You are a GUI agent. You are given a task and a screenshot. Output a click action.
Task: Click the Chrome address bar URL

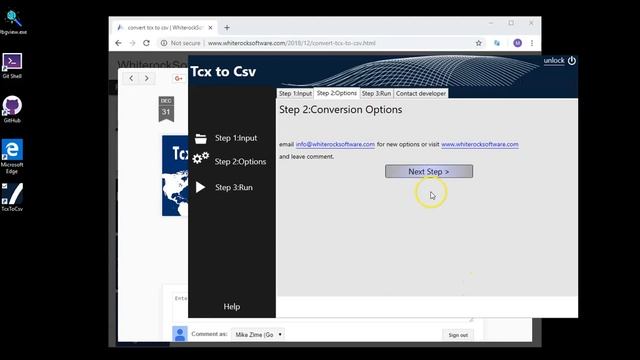click(x=291, y=43)
